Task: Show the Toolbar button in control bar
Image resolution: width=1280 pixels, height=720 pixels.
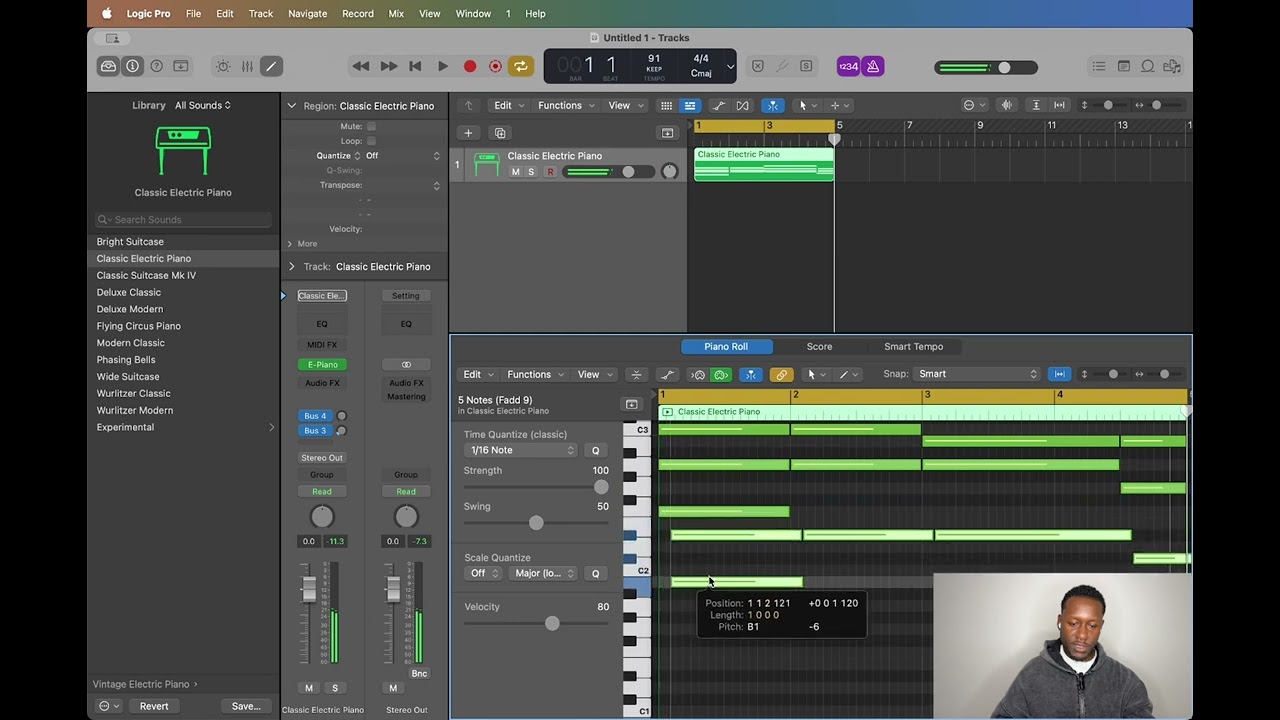Action: (181, 66)
